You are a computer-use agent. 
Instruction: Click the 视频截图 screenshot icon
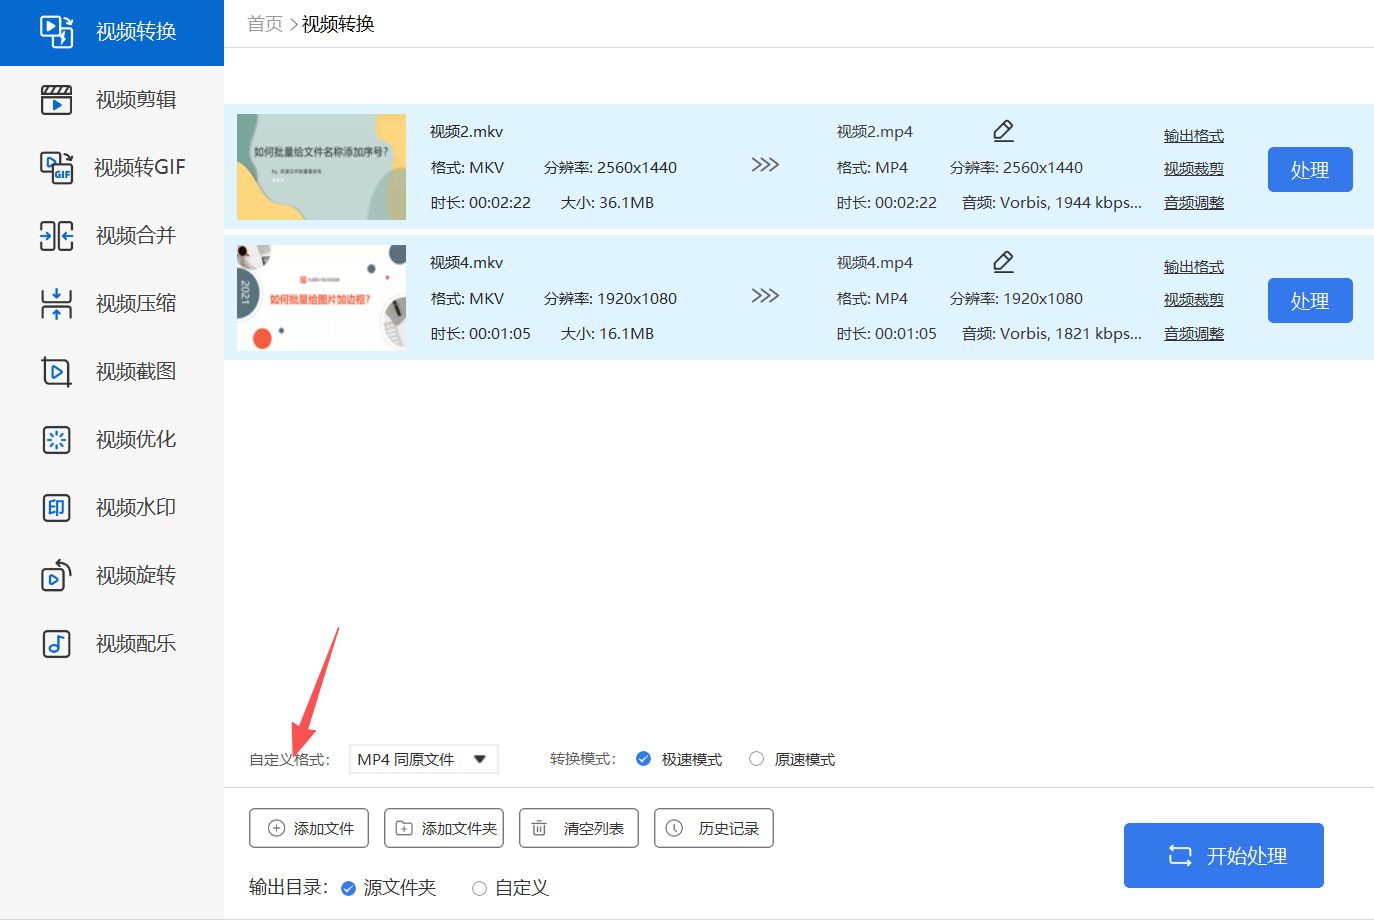[56, 371]
